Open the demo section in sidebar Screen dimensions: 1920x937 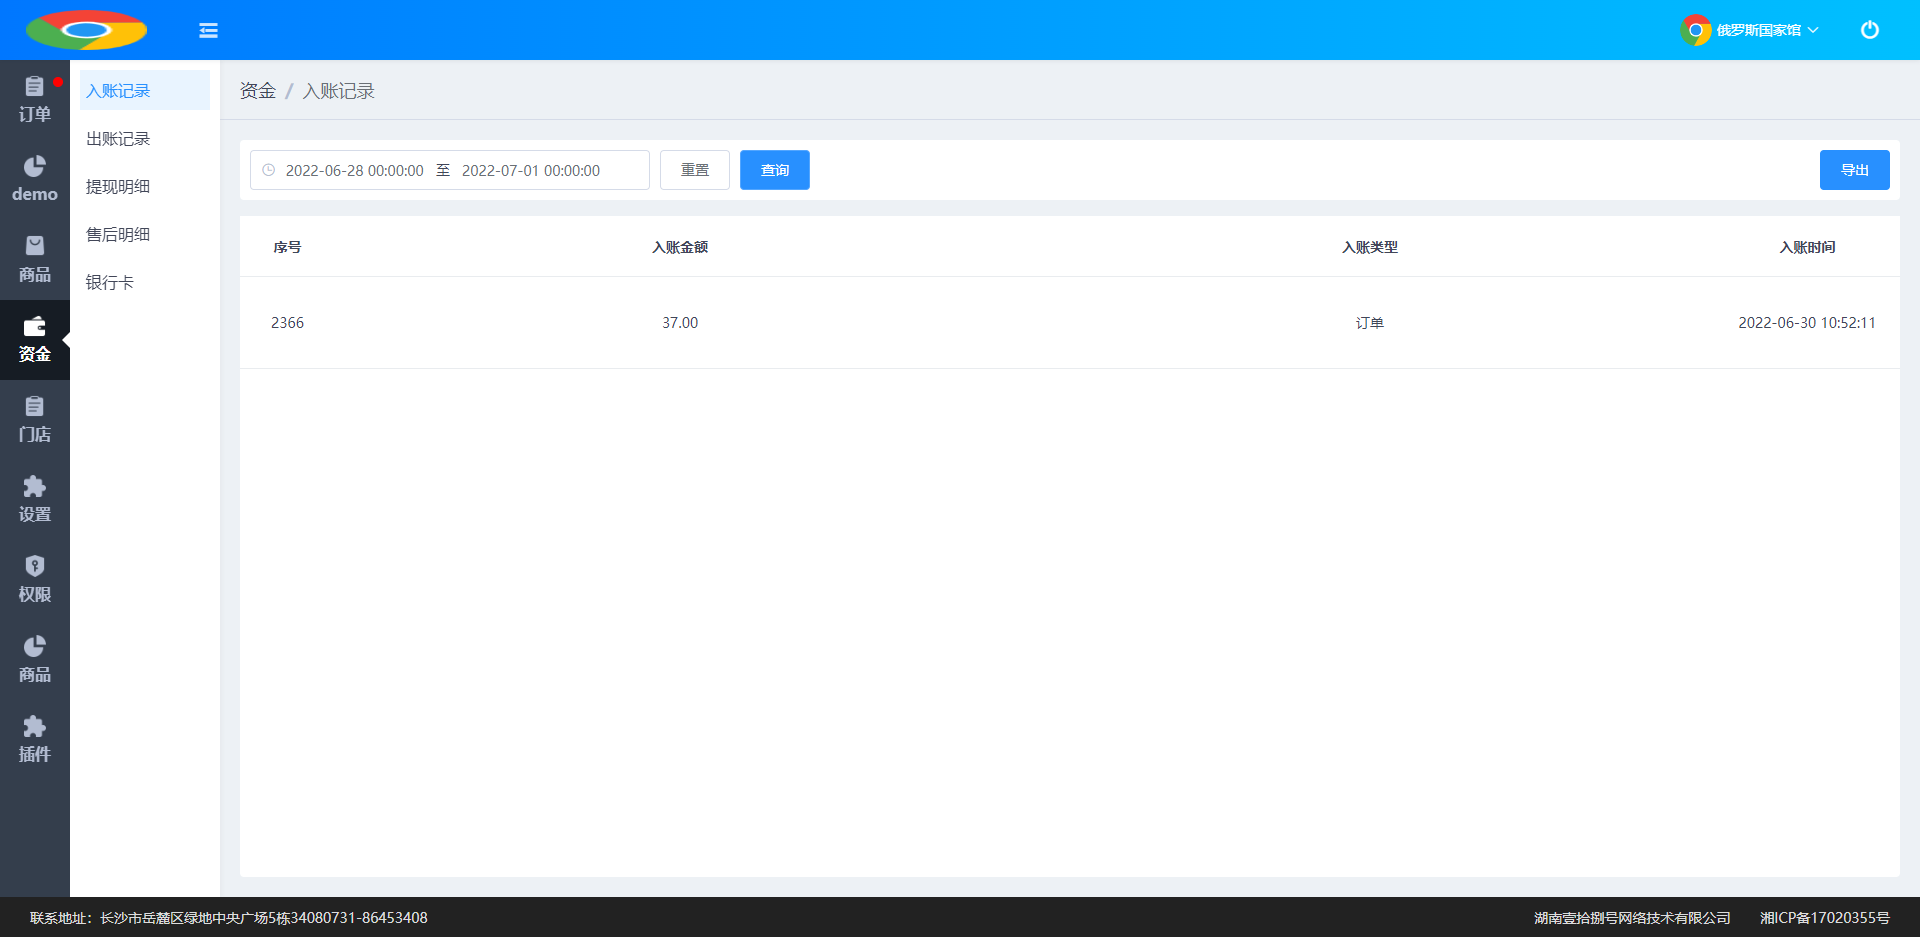[x=35, y=180]
